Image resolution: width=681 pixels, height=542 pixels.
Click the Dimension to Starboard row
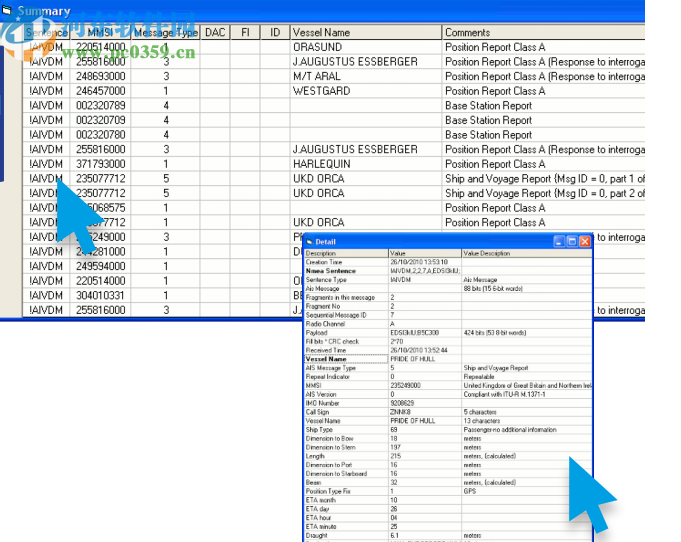[x=448, y=474]
